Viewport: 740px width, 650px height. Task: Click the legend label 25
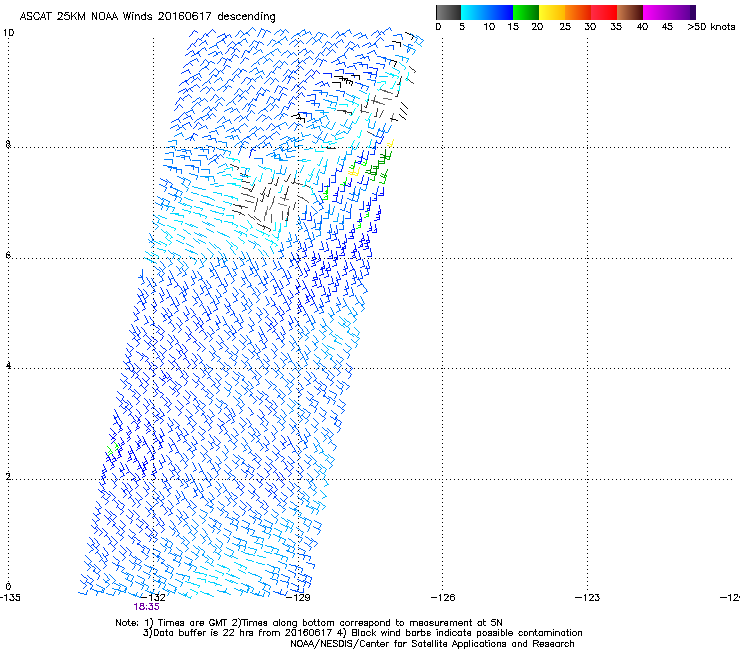coord(565,27)
